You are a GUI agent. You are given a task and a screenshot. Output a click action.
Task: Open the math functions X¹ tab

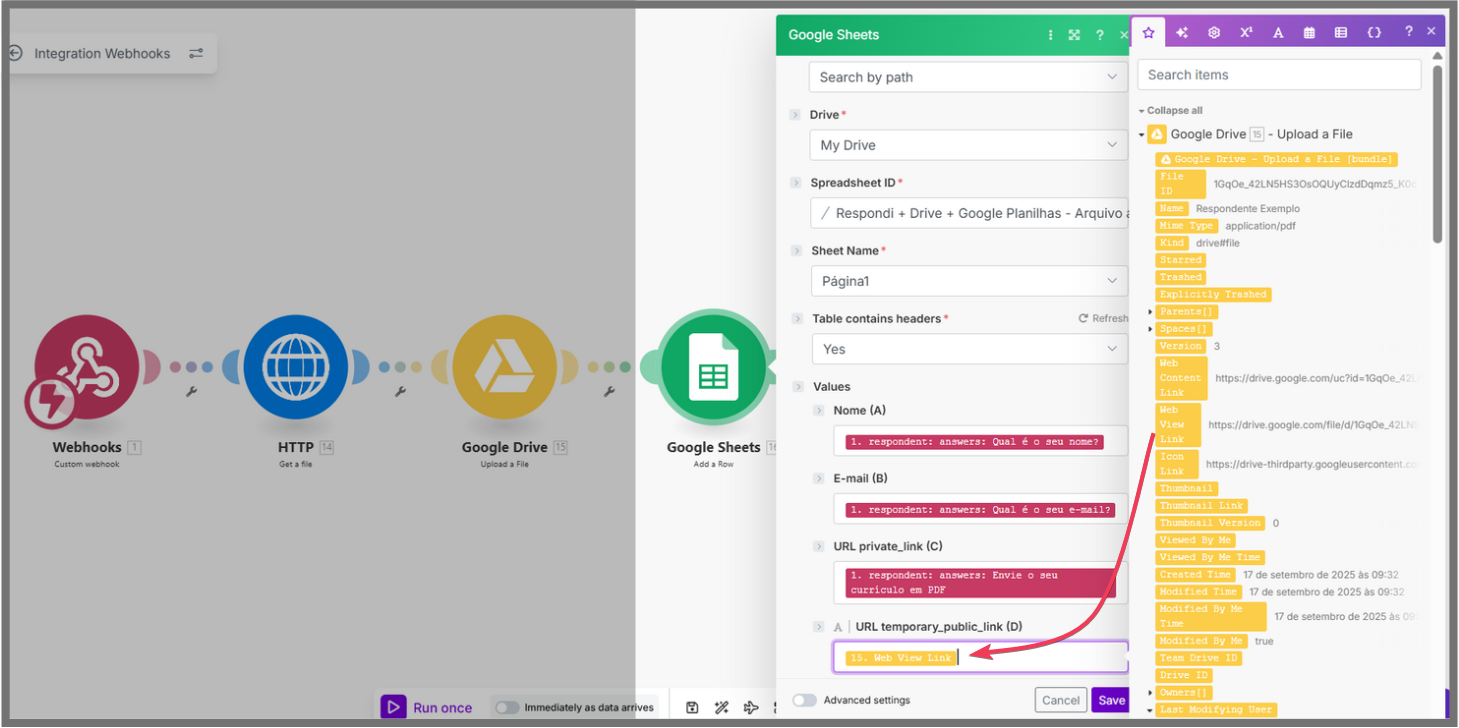point(1246,32)
